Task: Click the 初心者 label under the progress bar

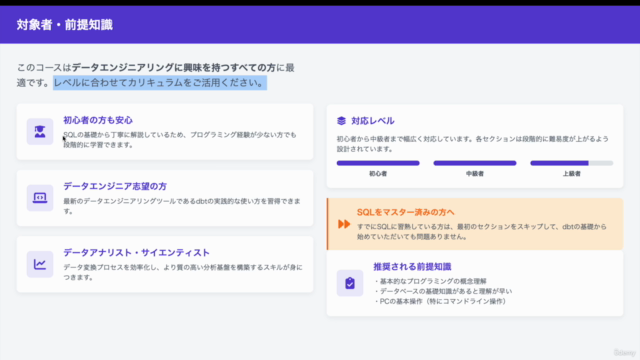Action: coord(378,174)
